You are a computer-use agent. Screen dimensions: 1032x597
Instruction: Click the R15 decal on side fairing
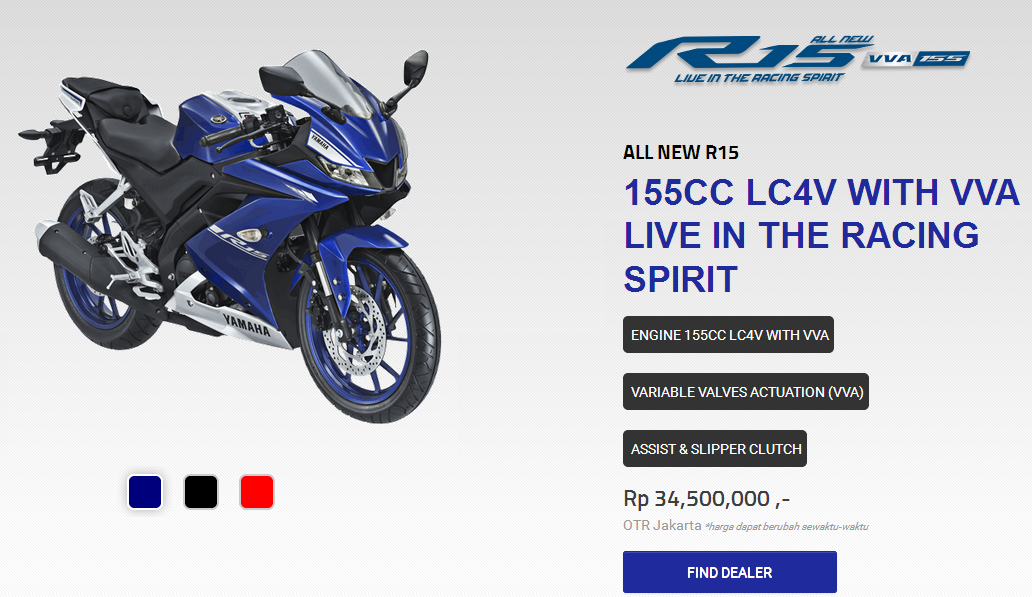(x=238, y=242)
